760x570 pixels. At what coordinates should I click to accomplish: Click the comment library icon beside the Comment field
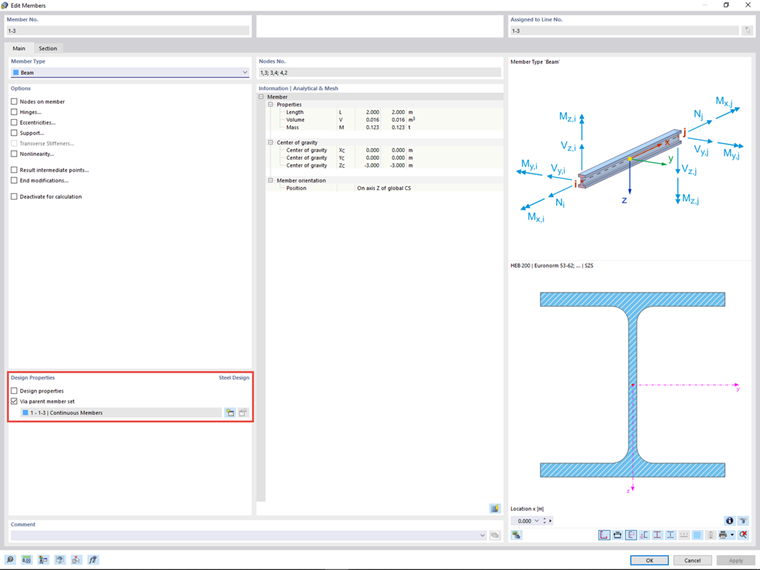click(x=494, y=535)
